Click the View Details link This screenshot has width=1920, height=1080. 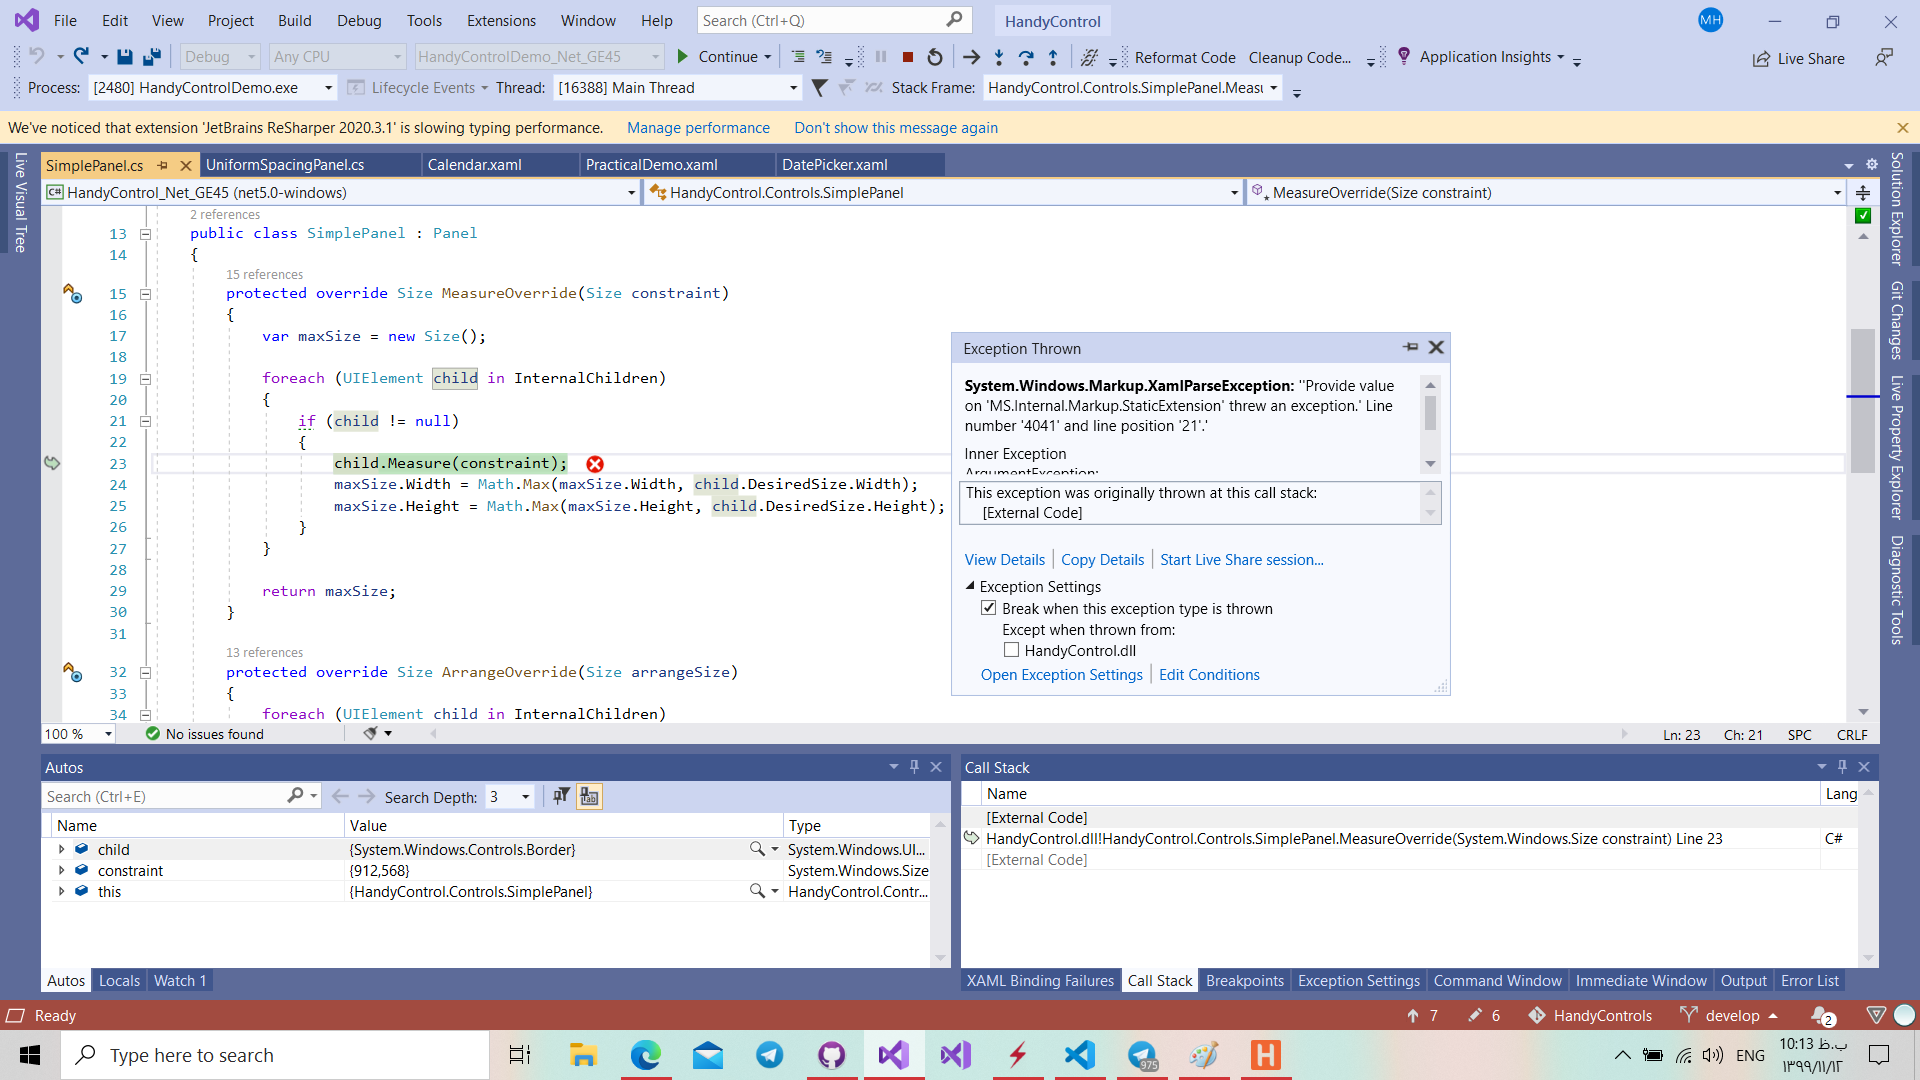pyautogui.click(x=1004, y=560)
